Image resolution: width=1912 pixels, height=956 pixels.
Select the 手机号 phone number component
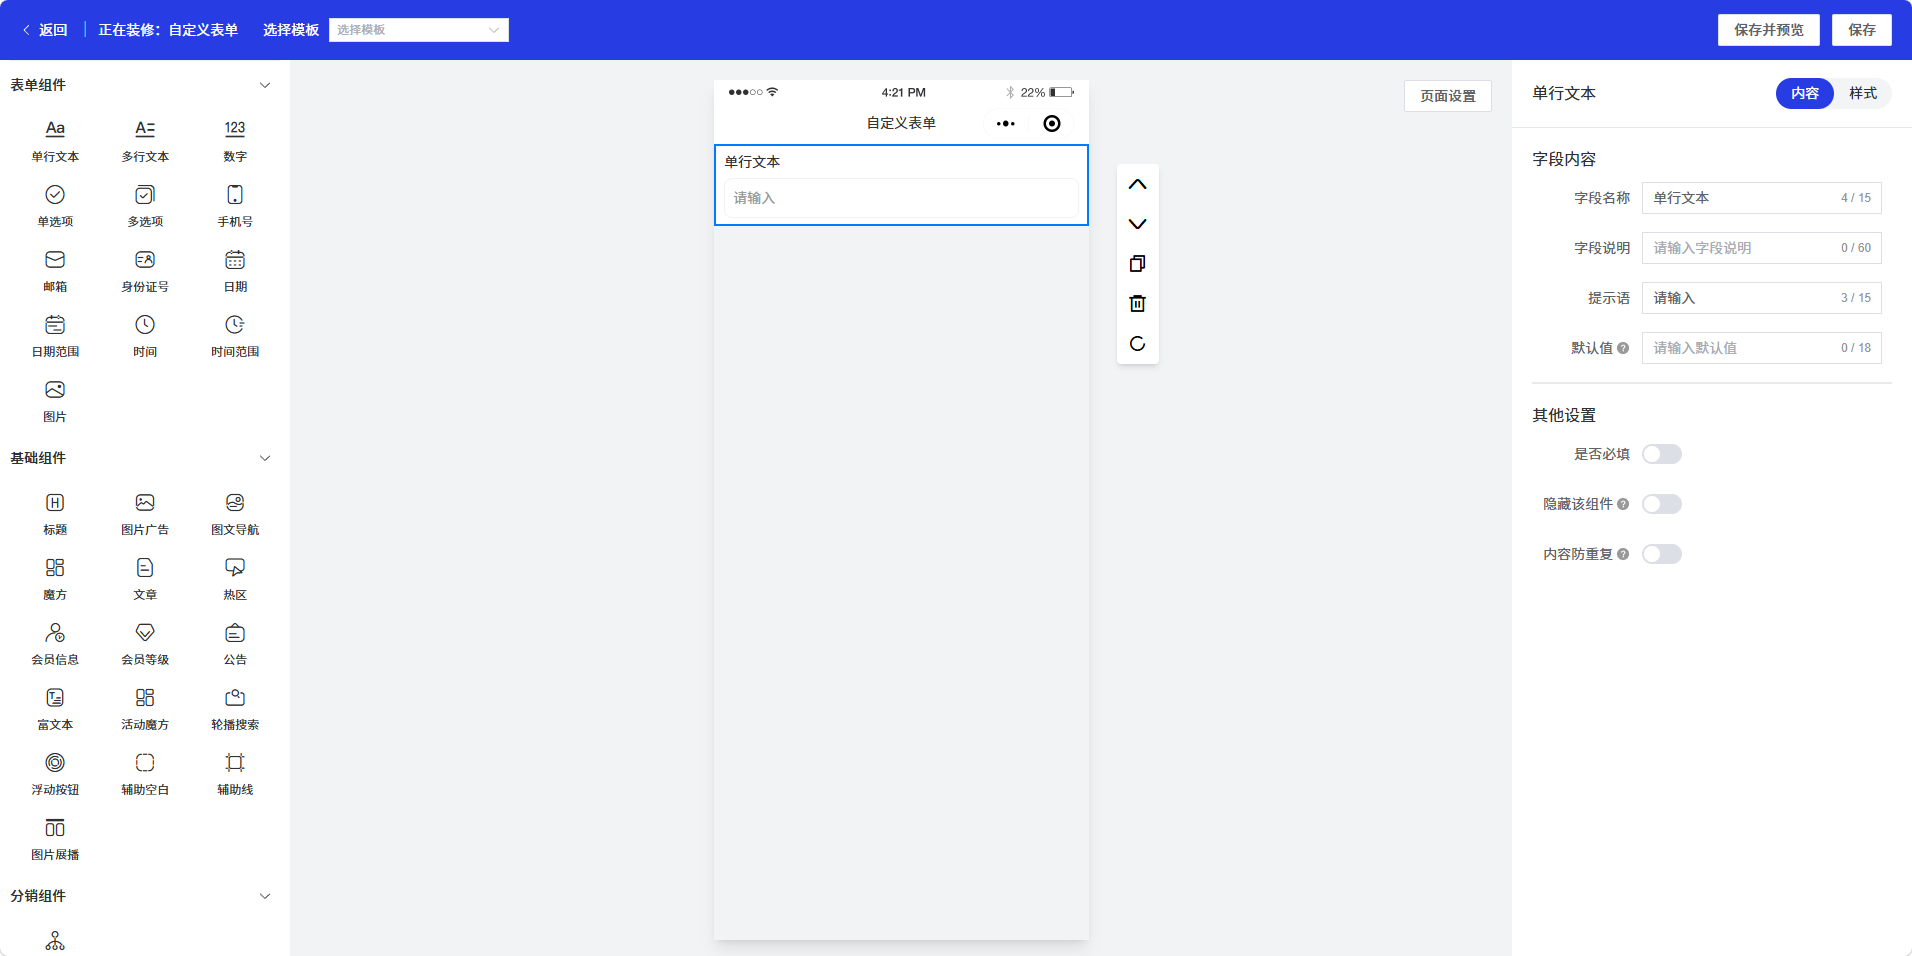[x=235, y=205]
